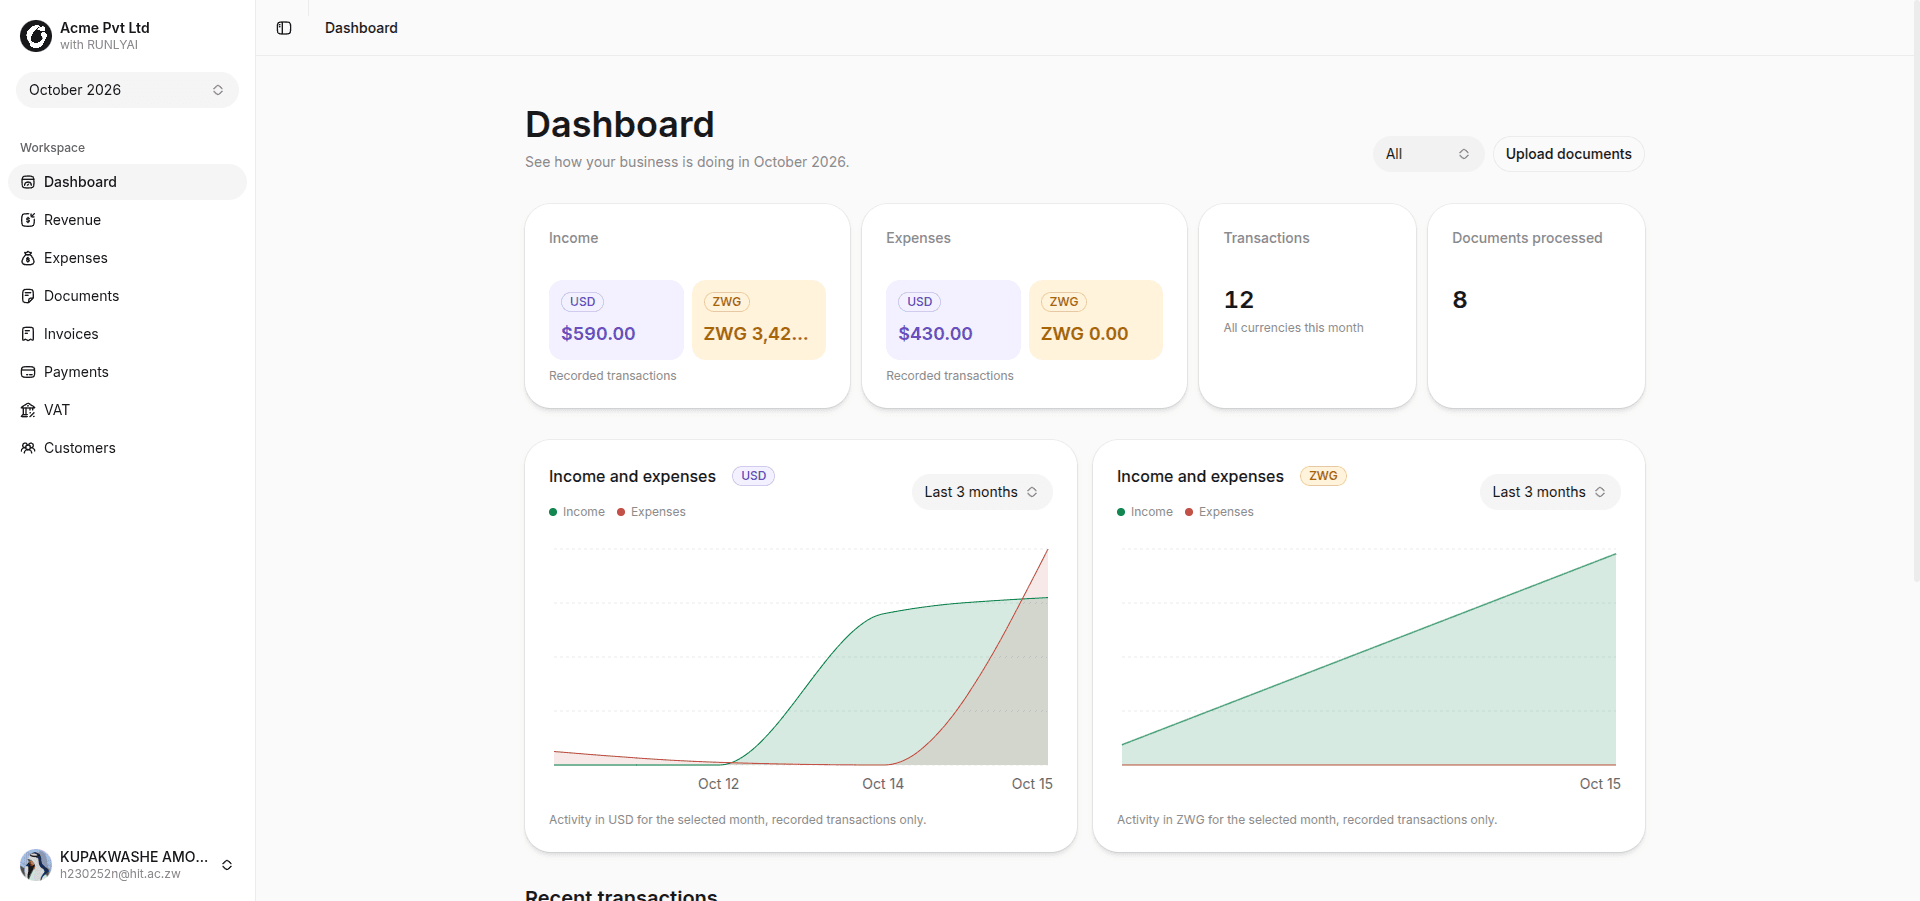The image size is (1920, 901).
Task: Click the Expenses money bag icon
Action: [x=28, y=258]
